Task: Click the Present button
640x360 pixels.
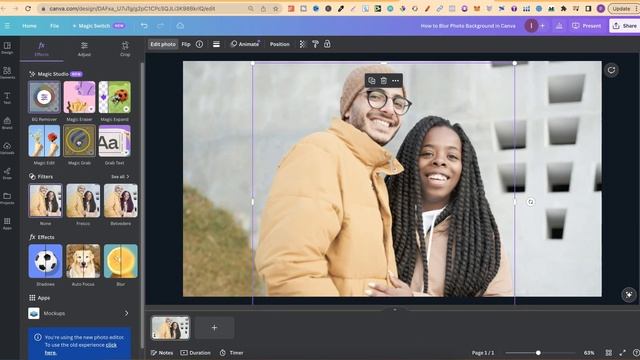Action: (x=587, y=26)
